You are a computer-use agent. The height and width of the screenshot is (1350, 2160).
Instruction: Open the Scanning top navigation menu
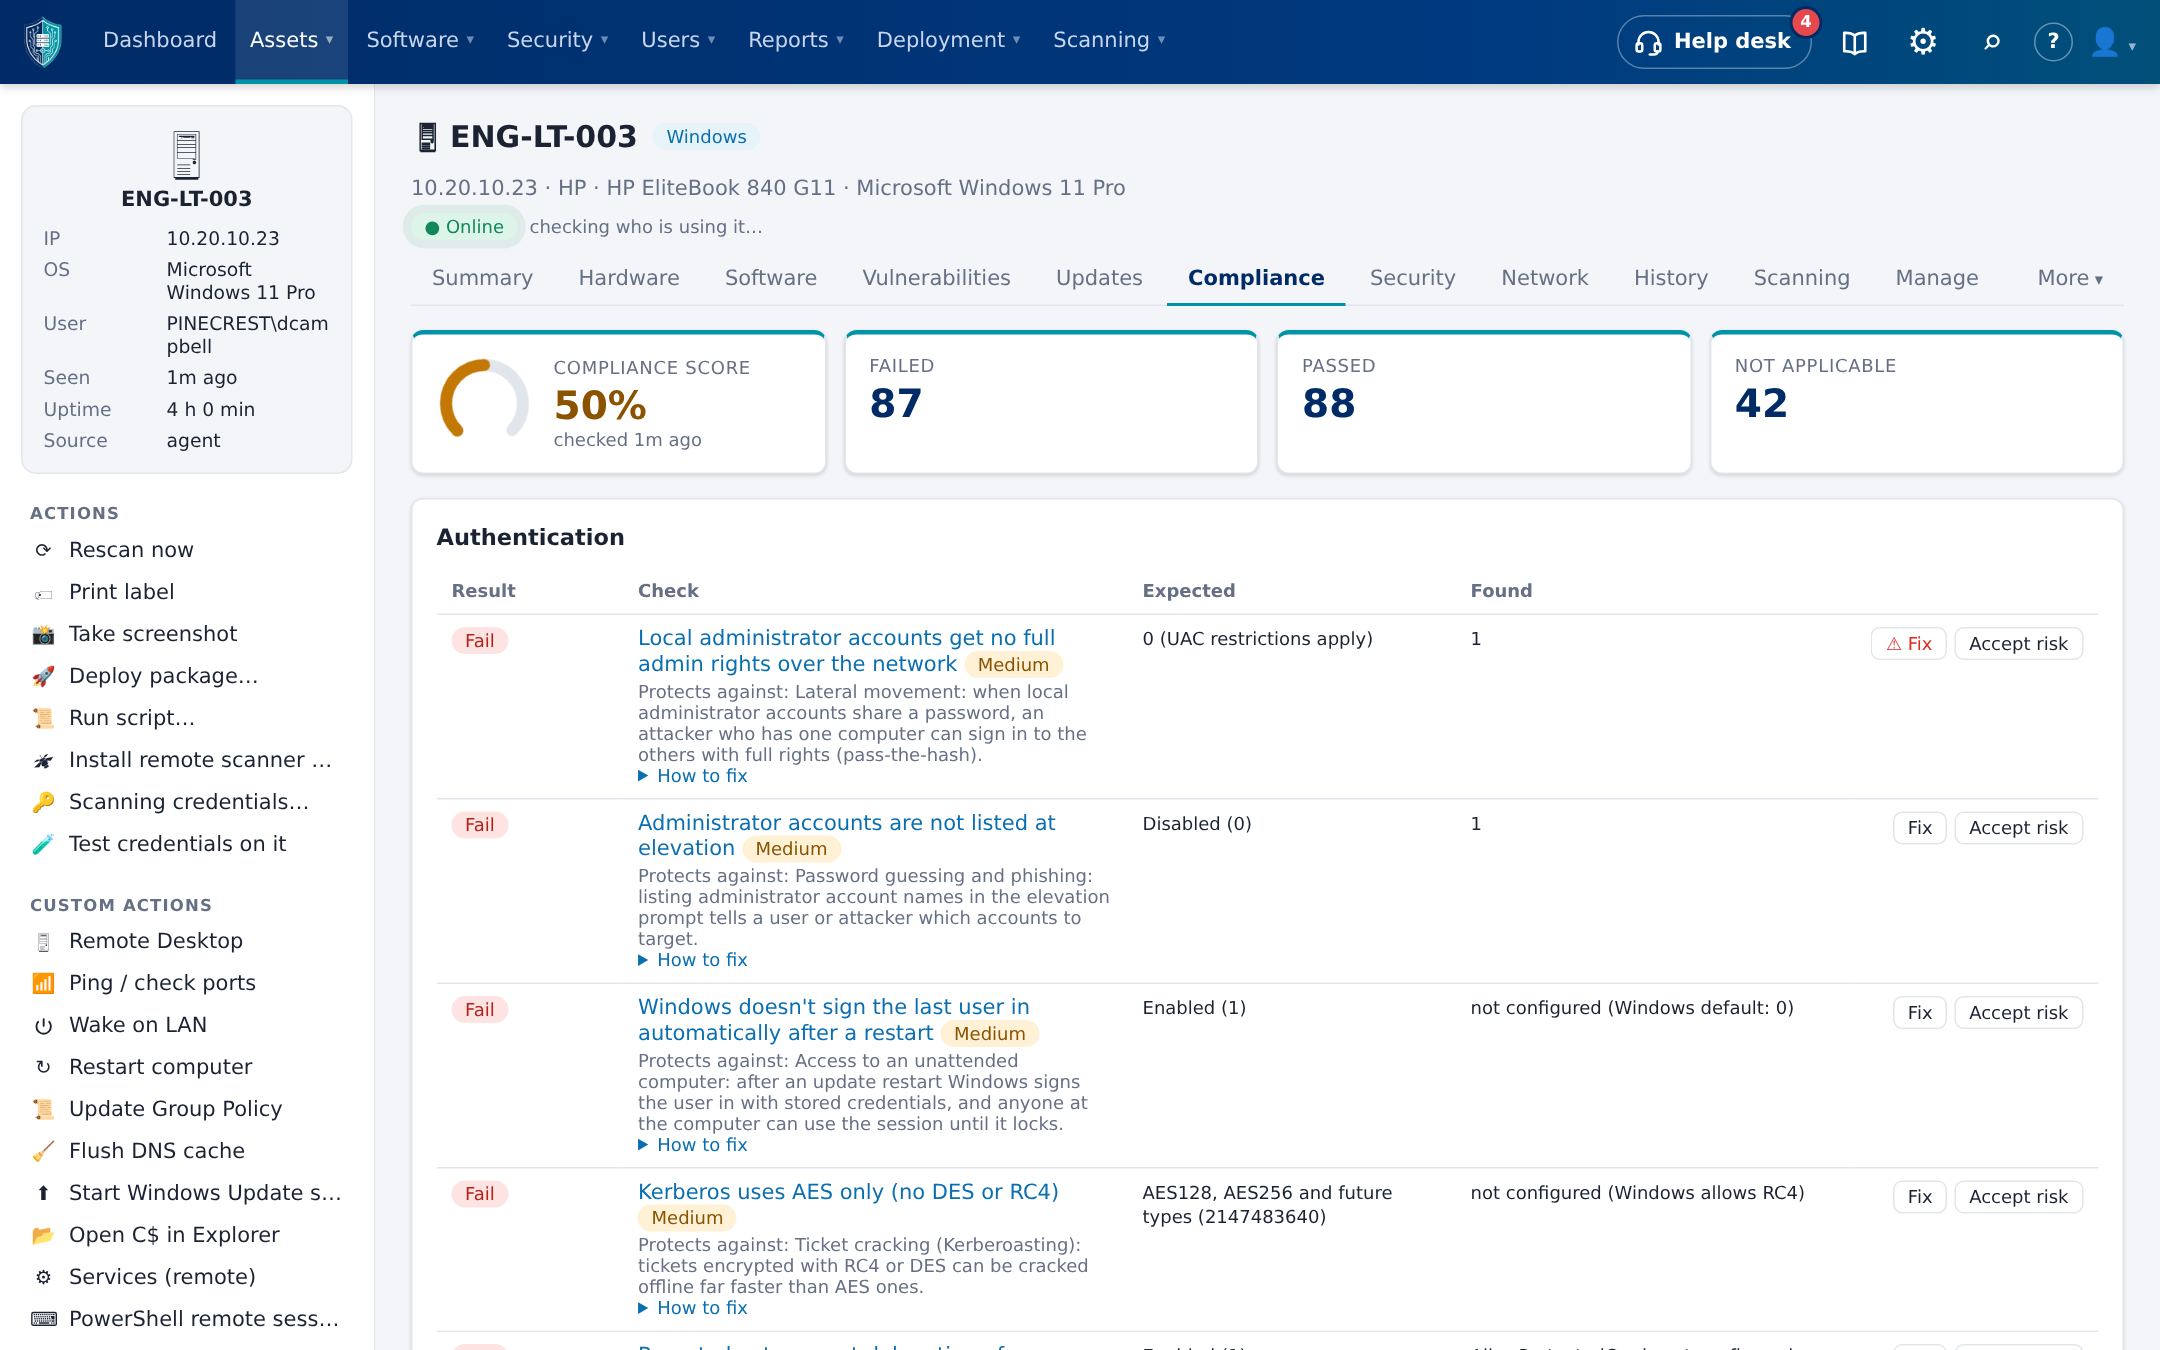pyautogui.click(x=1109, y=40)
